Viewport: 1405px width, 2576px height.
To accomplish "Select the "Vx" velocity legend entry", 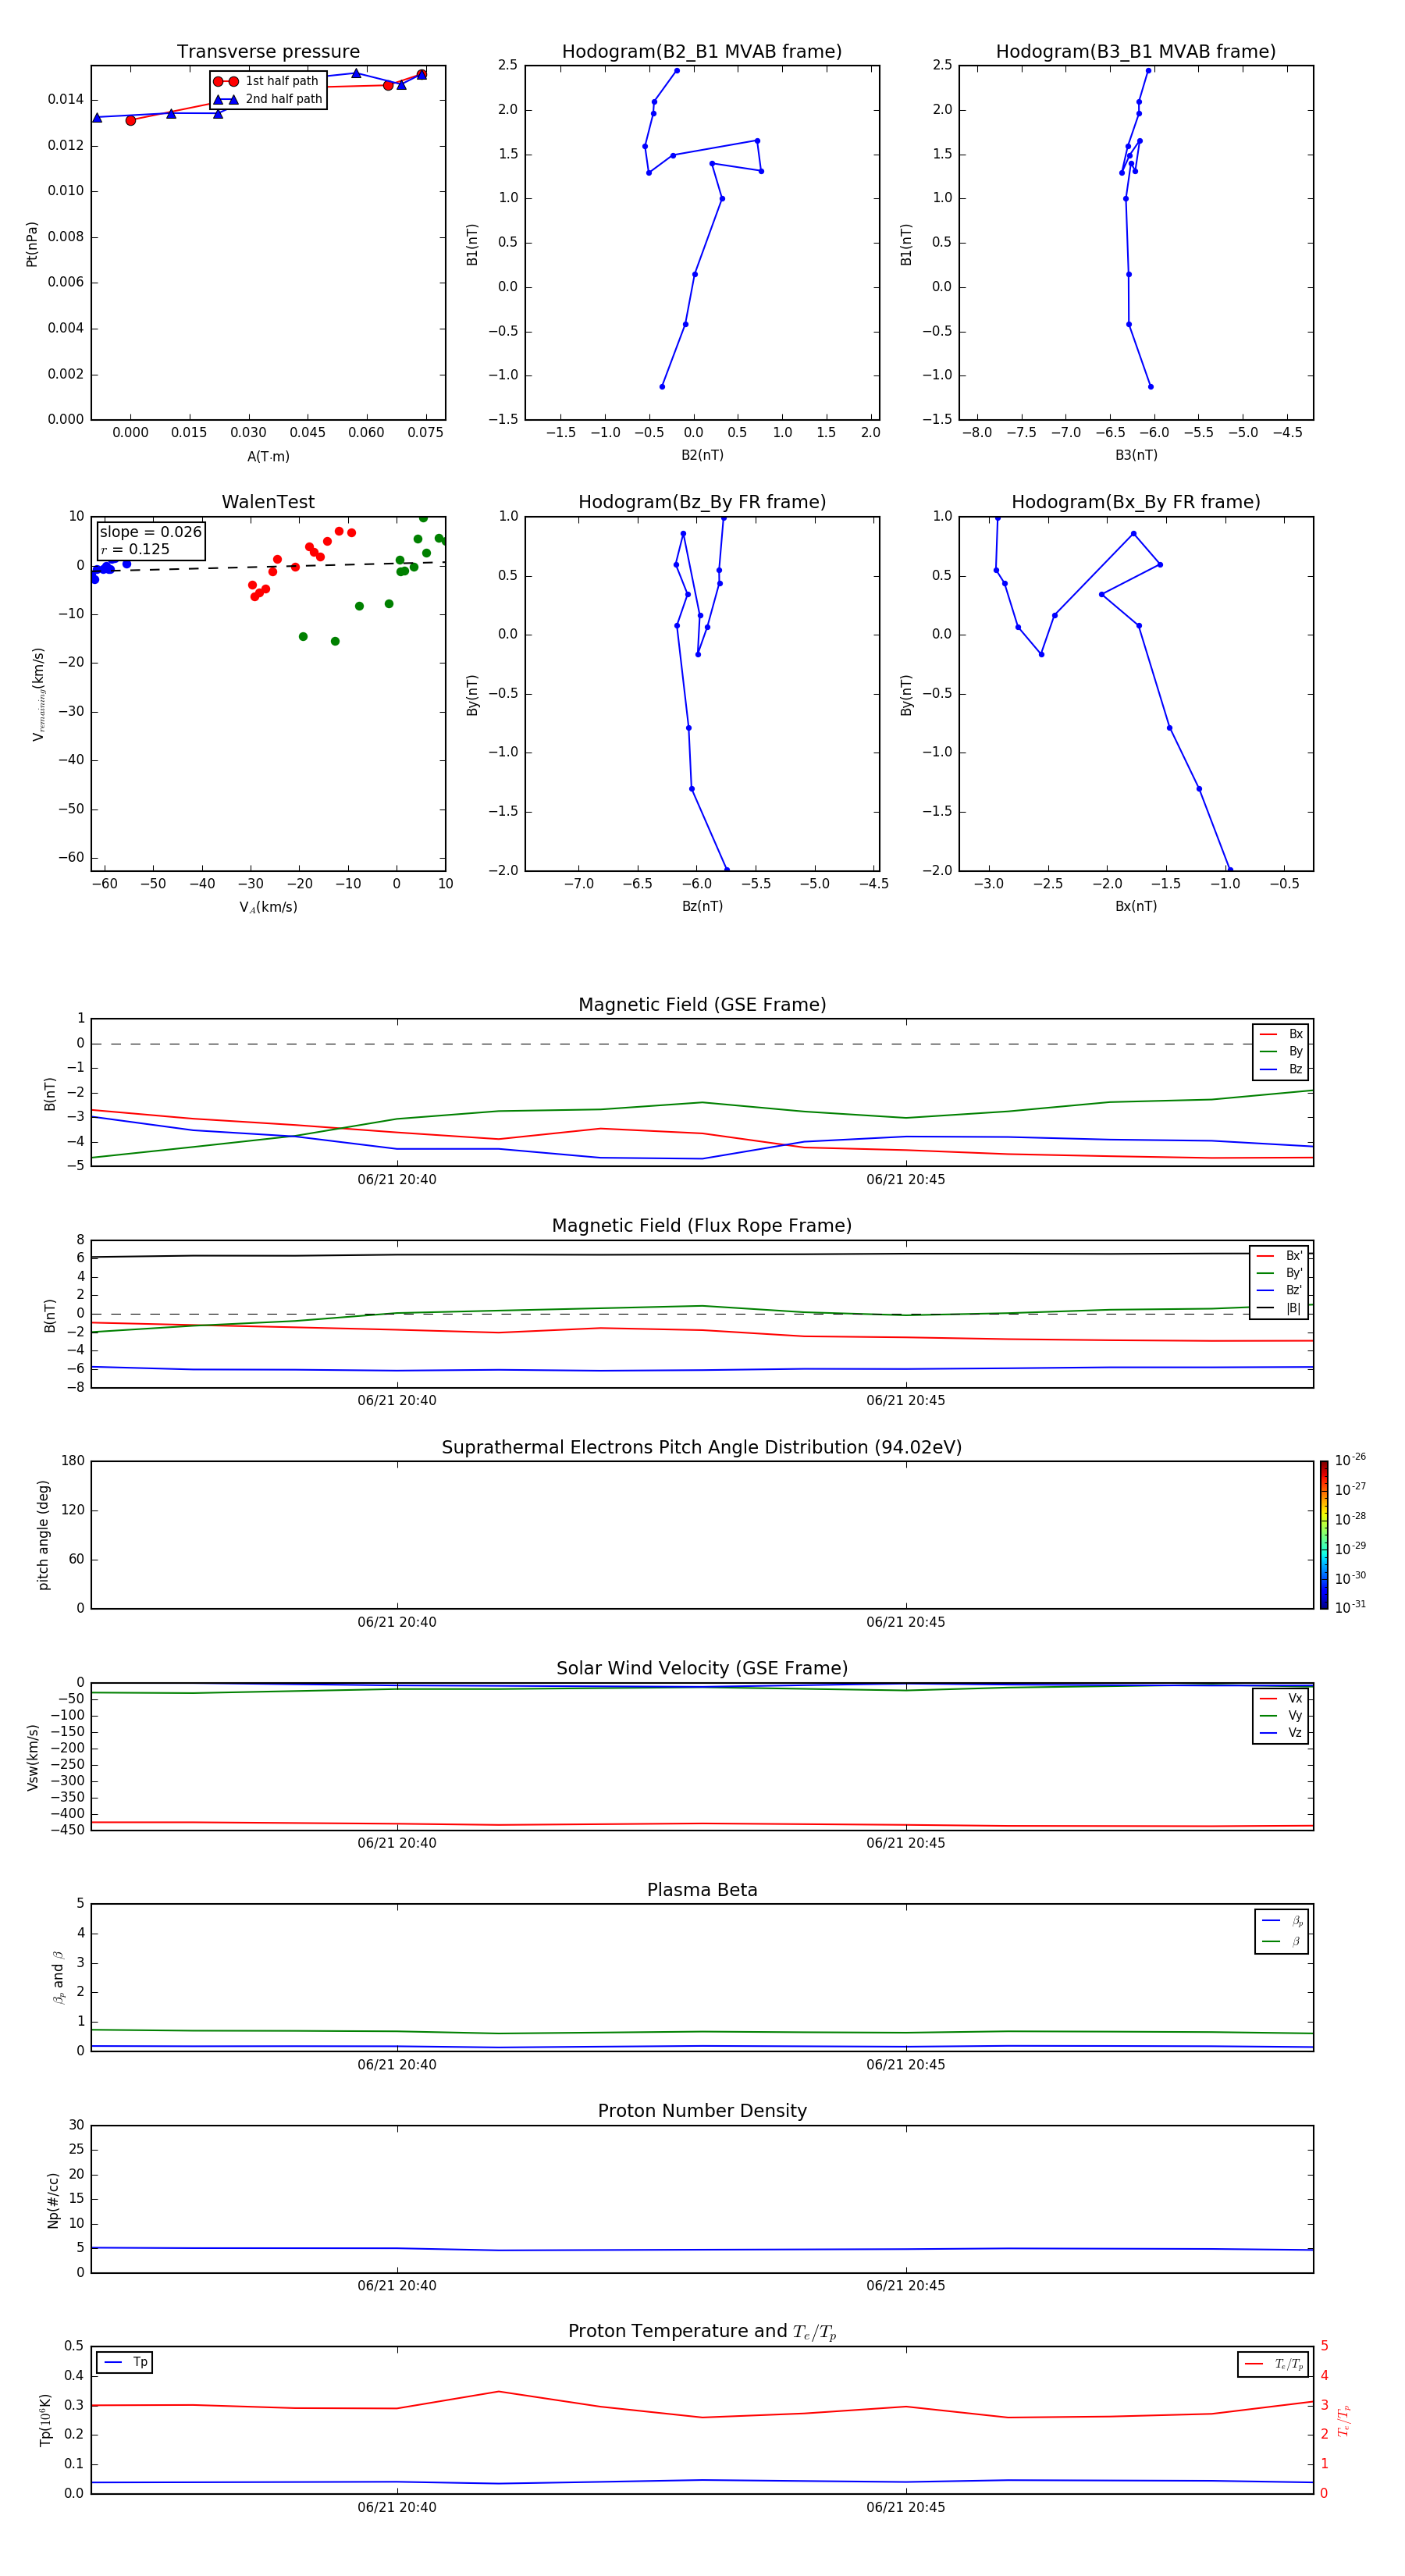I will tap(1281, 1698).
